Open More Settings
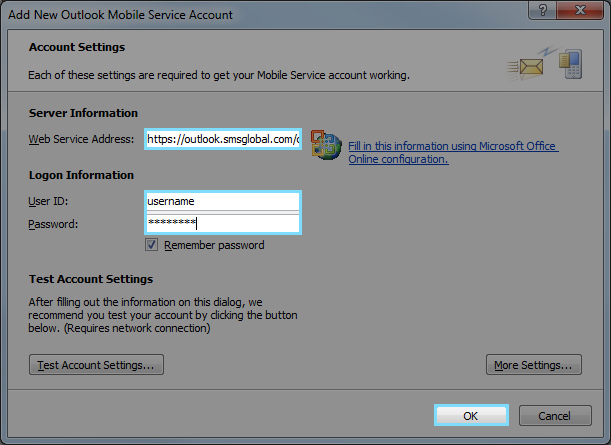Image resolution: width=611 pixels, height=445 pixels. (533, 365)
